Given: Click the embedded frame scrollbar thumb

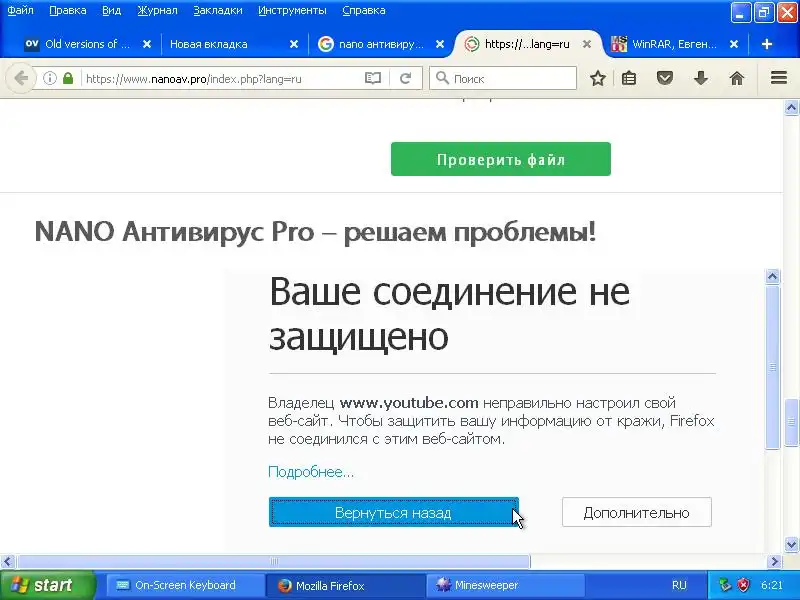Looking at the screenshot, I should [x=772, y=367].
